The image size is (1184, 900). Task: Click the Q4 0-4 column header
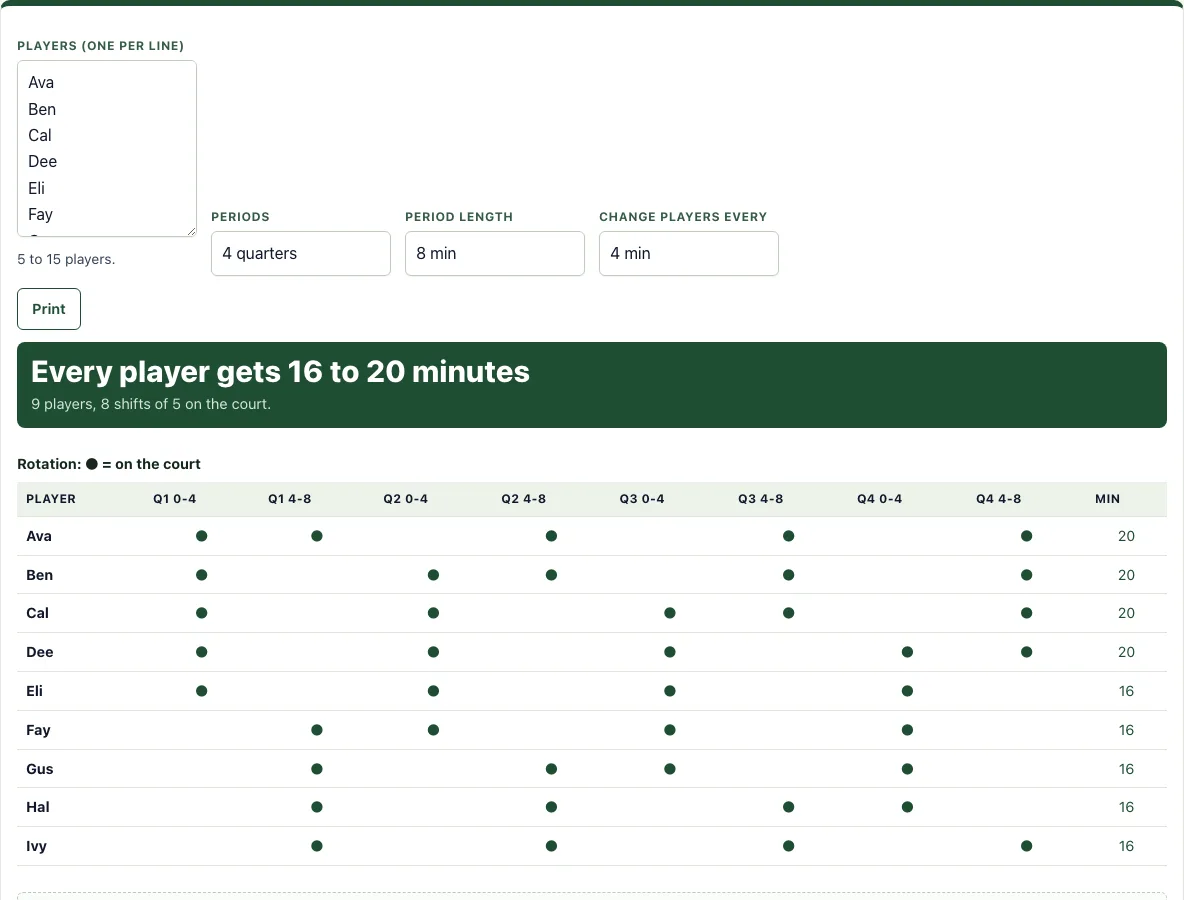pos(880,499)
